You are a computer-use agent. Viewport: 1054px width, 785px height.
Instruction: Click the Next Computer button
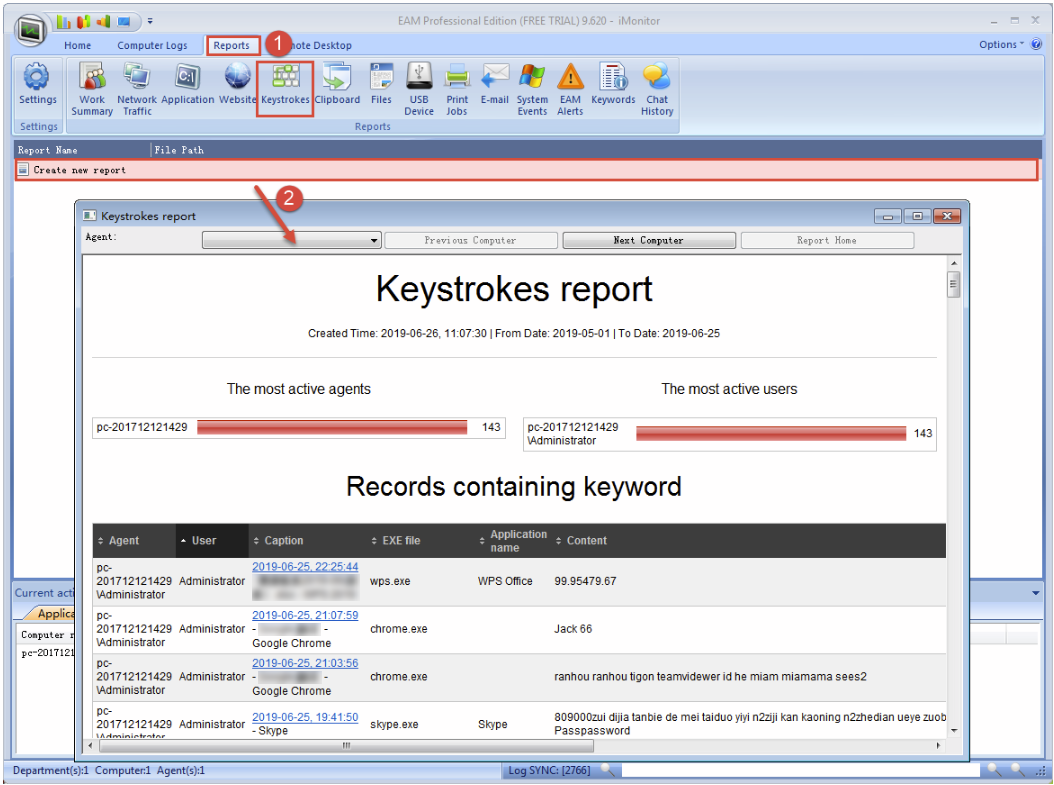click(648, 241)
